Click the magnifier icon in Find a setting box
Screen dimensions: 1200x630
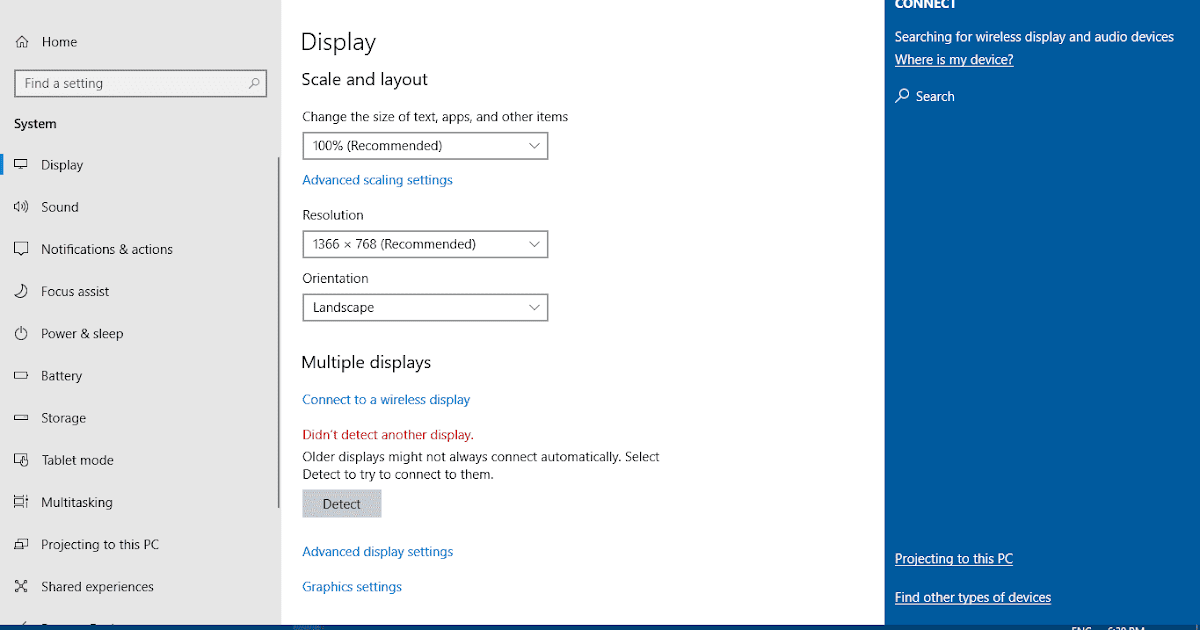pos(255,84)
